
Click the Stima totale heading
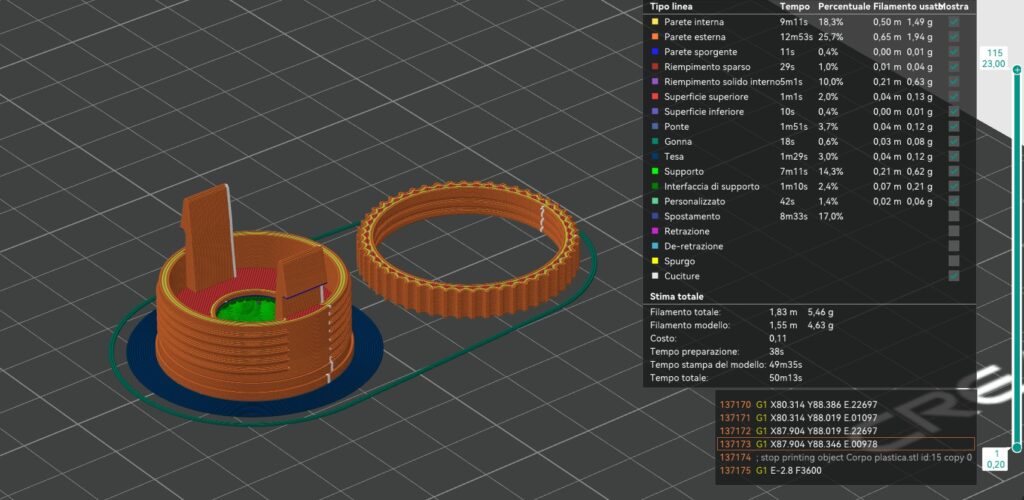(x=677, y=297)
